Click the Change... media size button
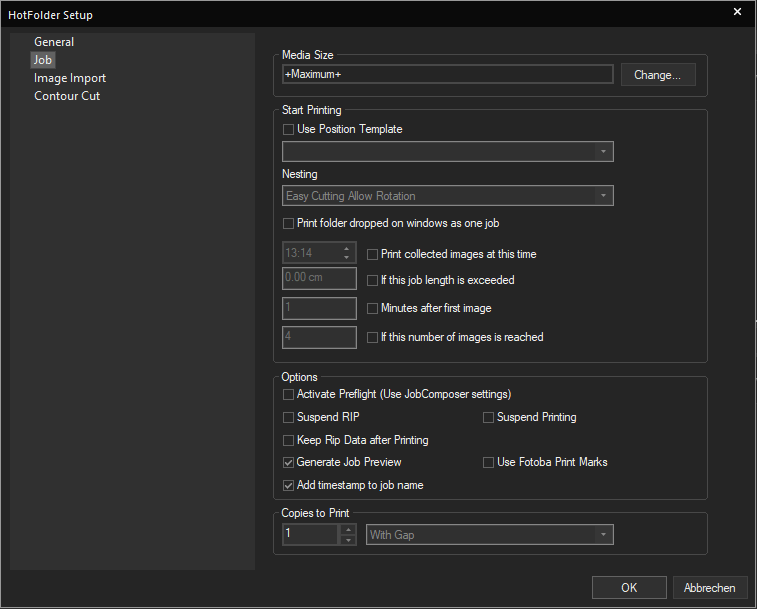The width and height of the screenshot is (757, 609). click(x=658, y=75)
